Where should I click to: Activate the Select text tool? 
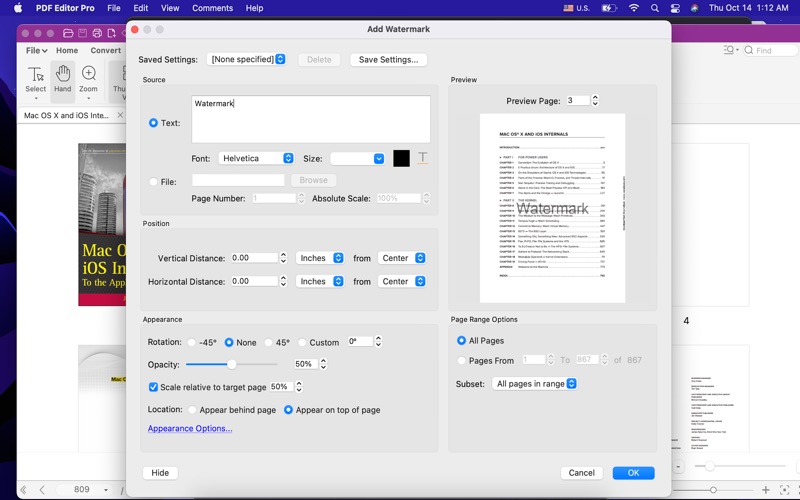36,81
